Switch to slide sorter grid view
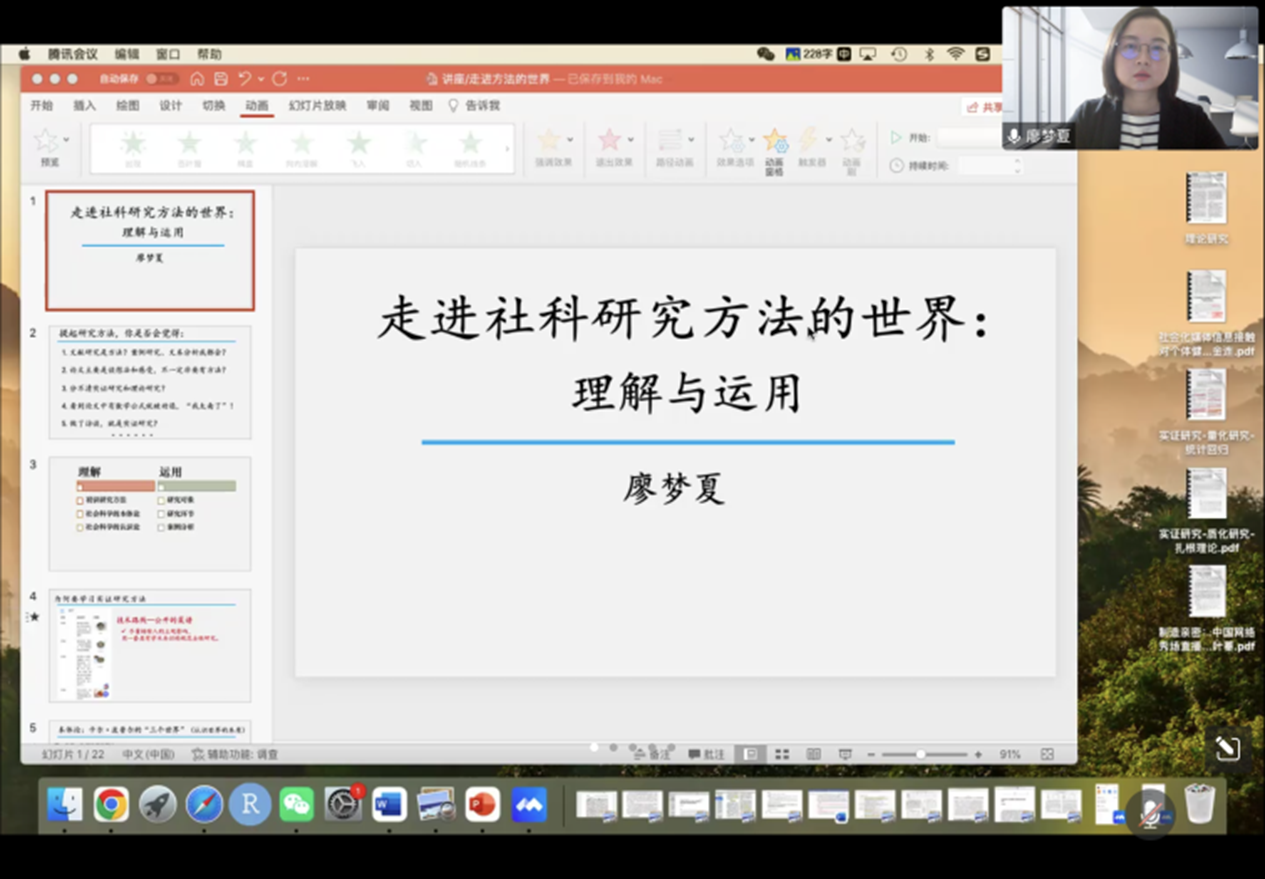 pos(782,754)
